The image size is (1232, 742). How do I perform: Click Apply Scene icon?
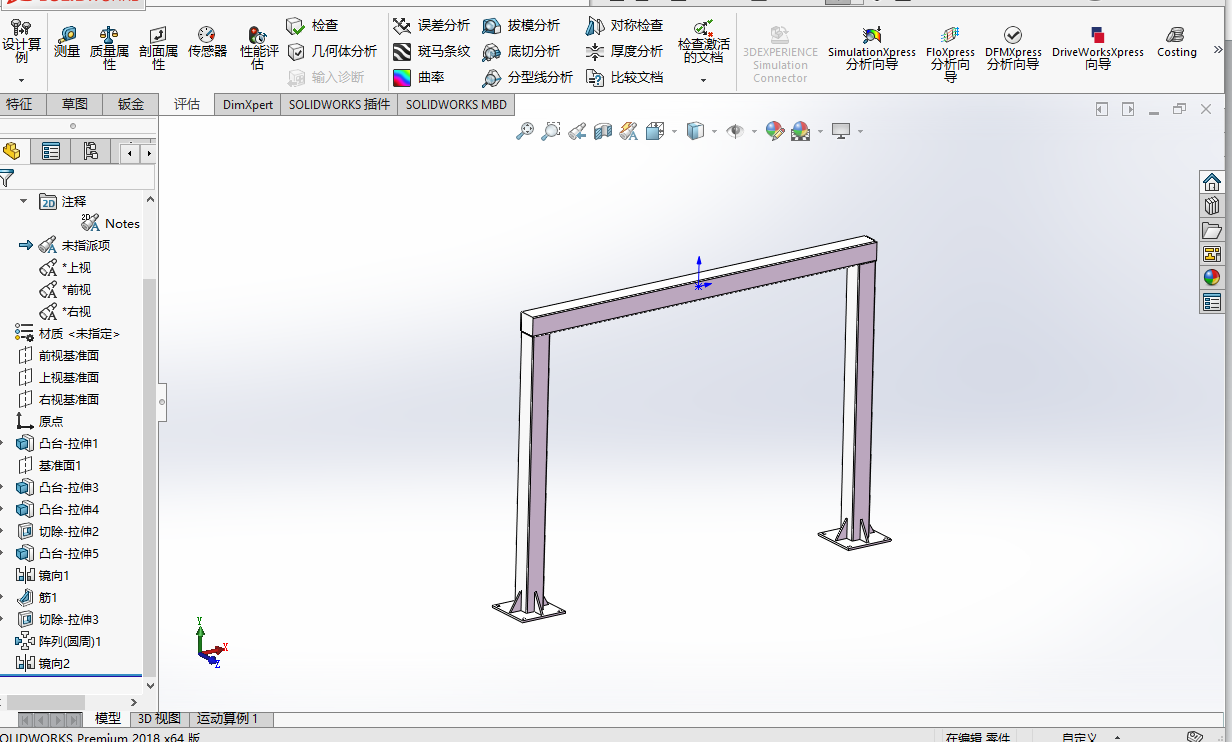(x=800, y=131)
